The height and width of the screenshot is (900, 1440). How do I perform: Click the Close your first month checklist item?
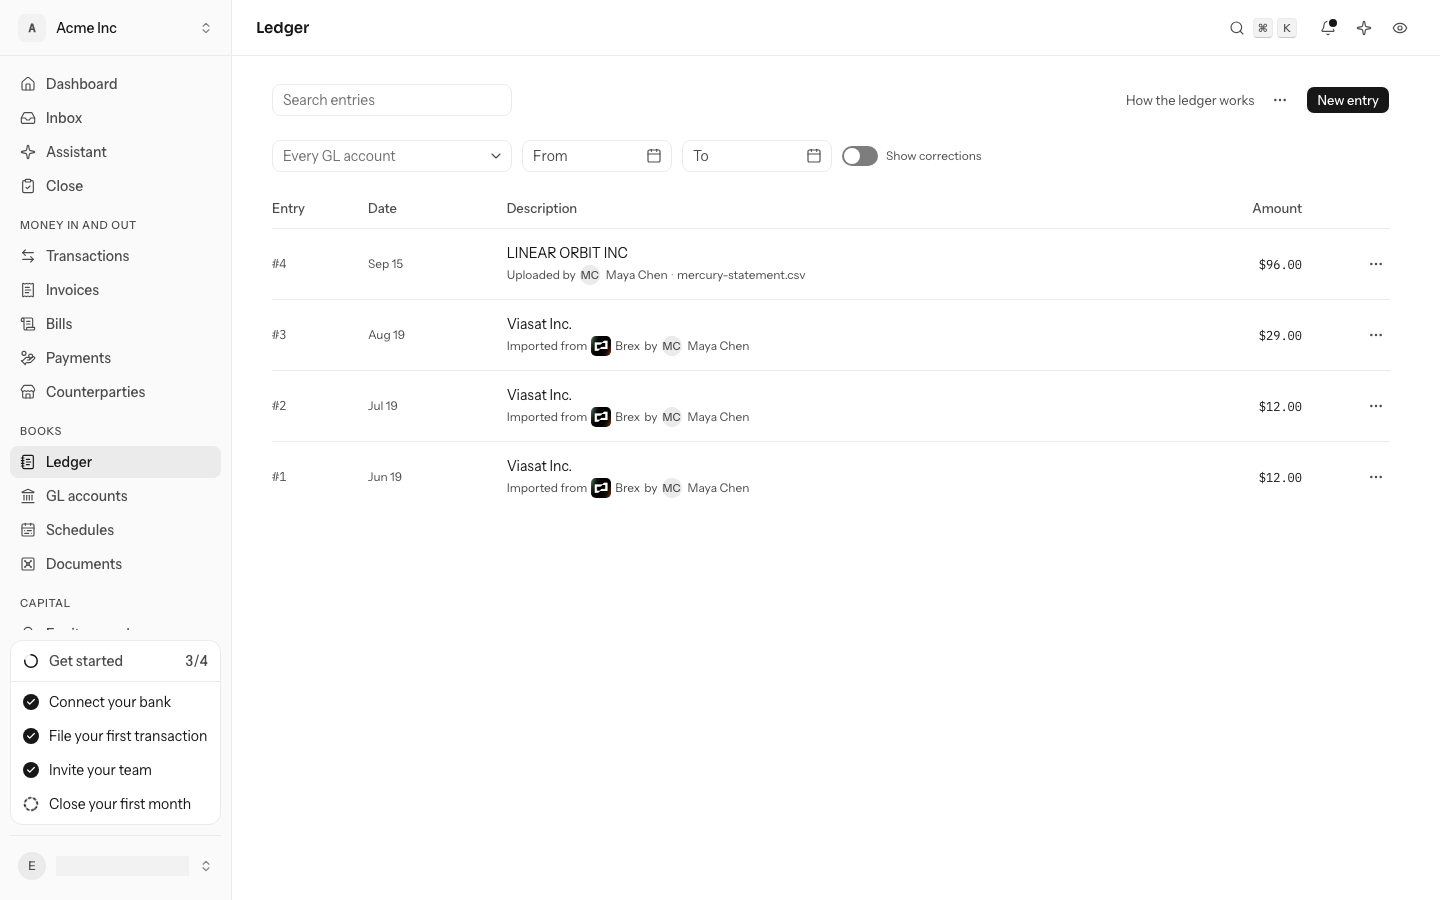115,804
